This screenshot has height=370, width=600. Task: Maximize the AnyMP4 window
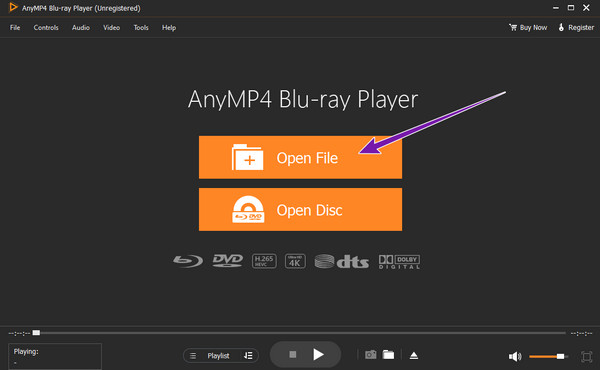[x=571, y=8]
